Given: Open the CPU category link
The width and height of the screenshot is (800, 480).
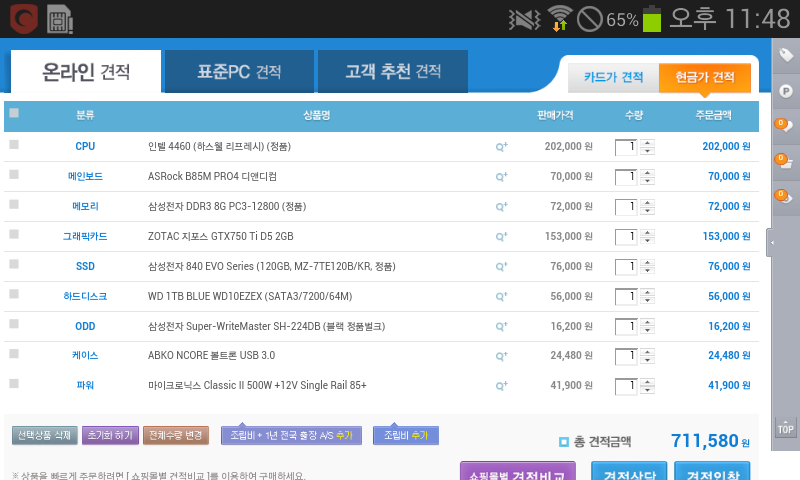Looking at the screenshot, I should coord(85,146).
